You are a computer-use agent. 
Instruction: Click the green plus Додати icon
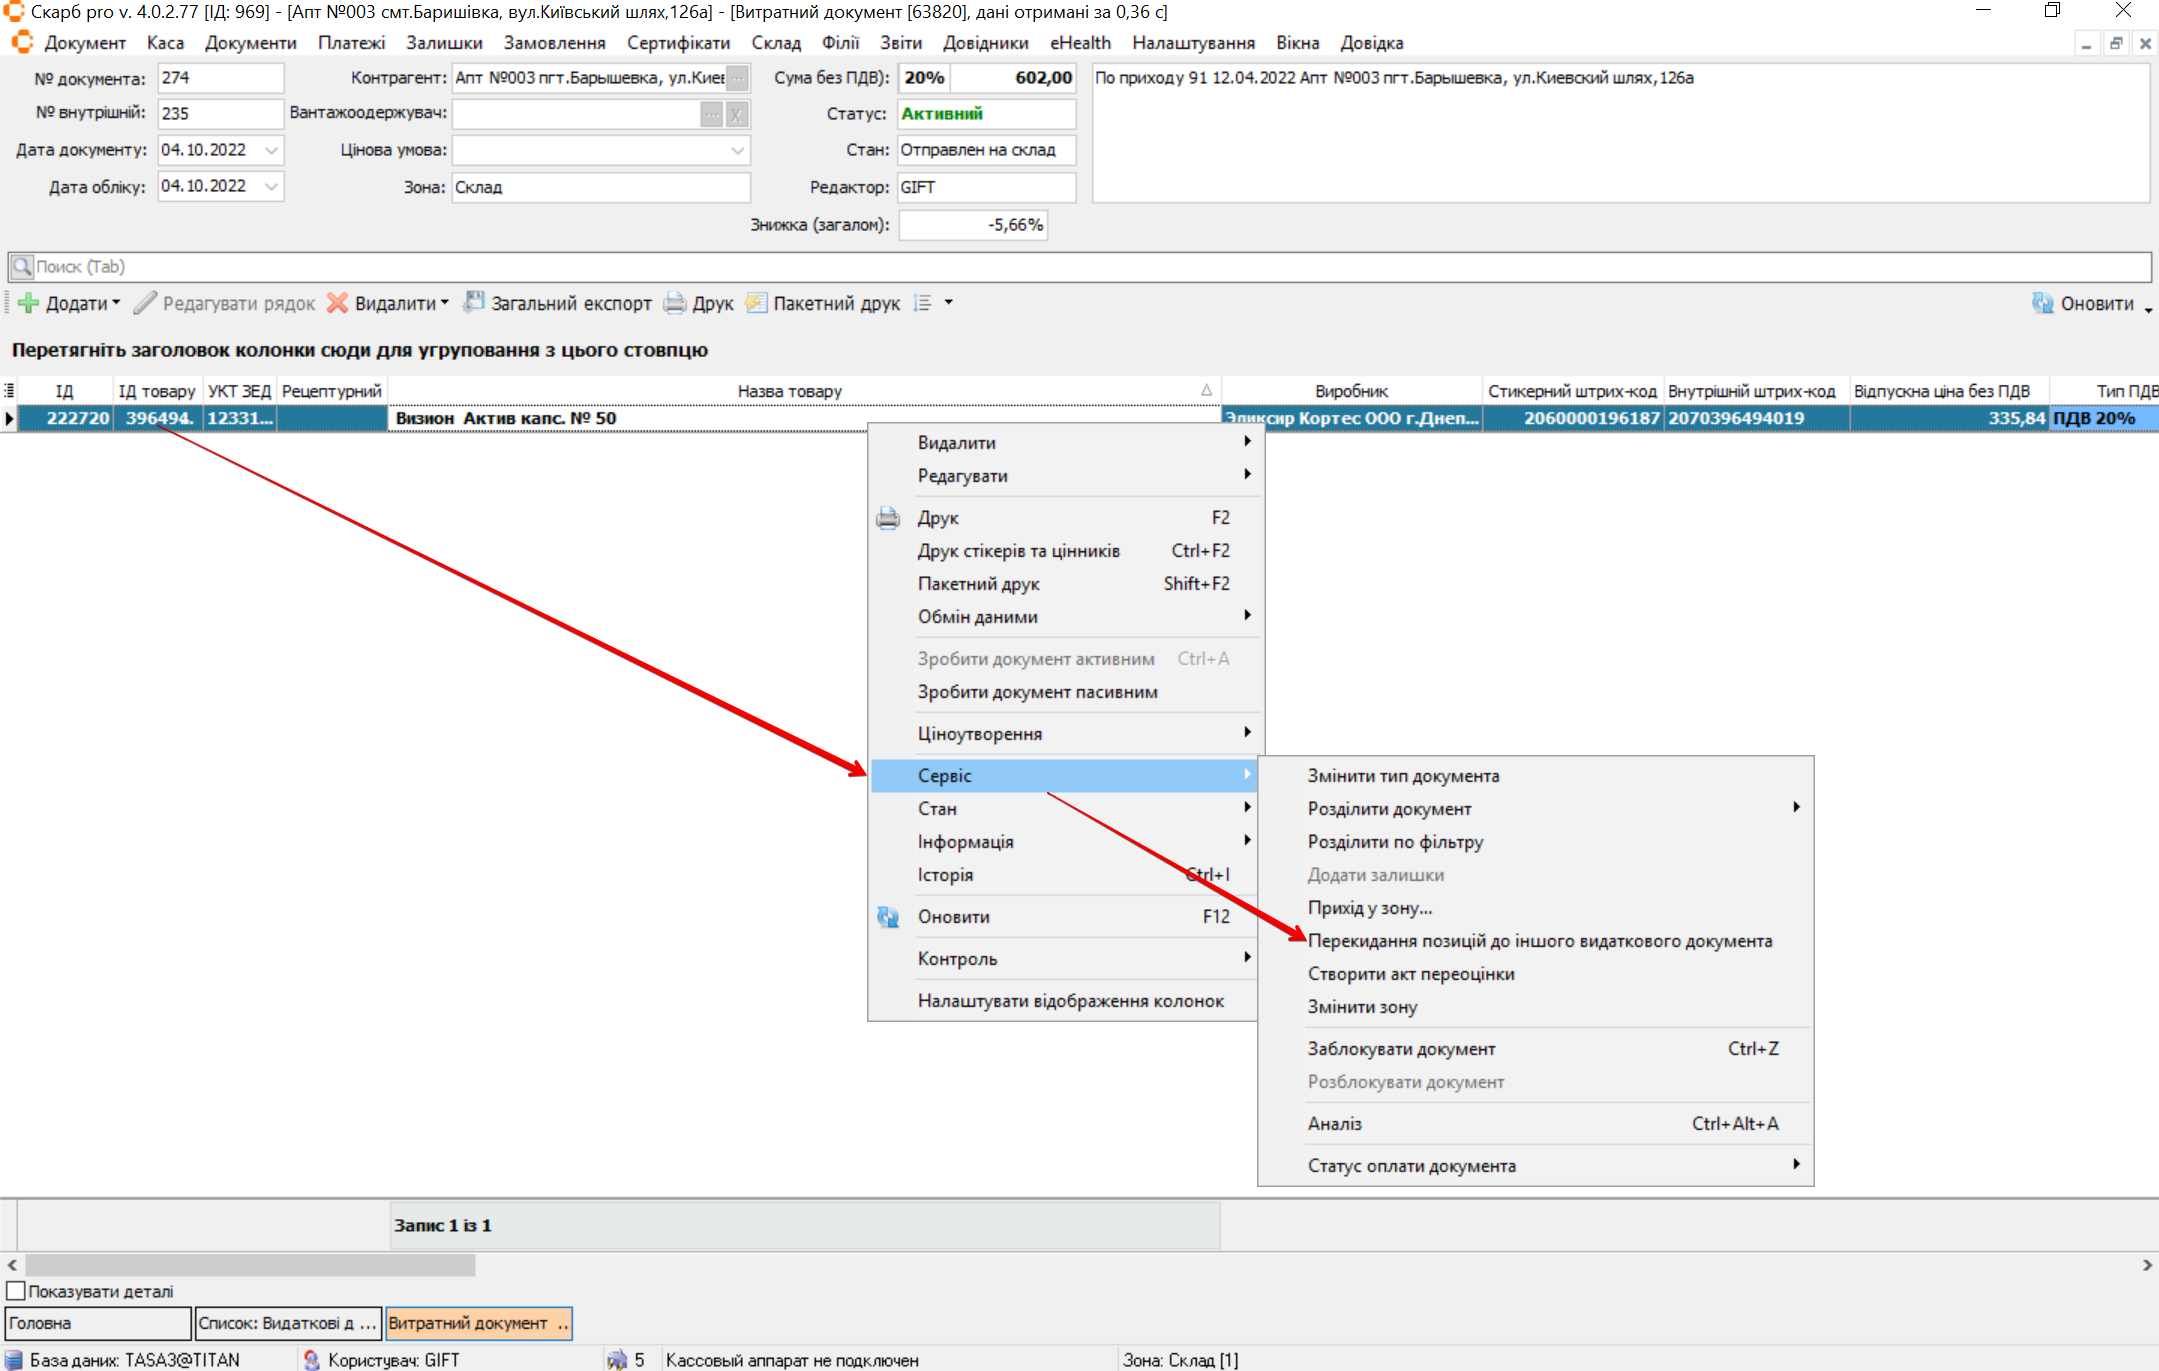[x=28, y=303]
